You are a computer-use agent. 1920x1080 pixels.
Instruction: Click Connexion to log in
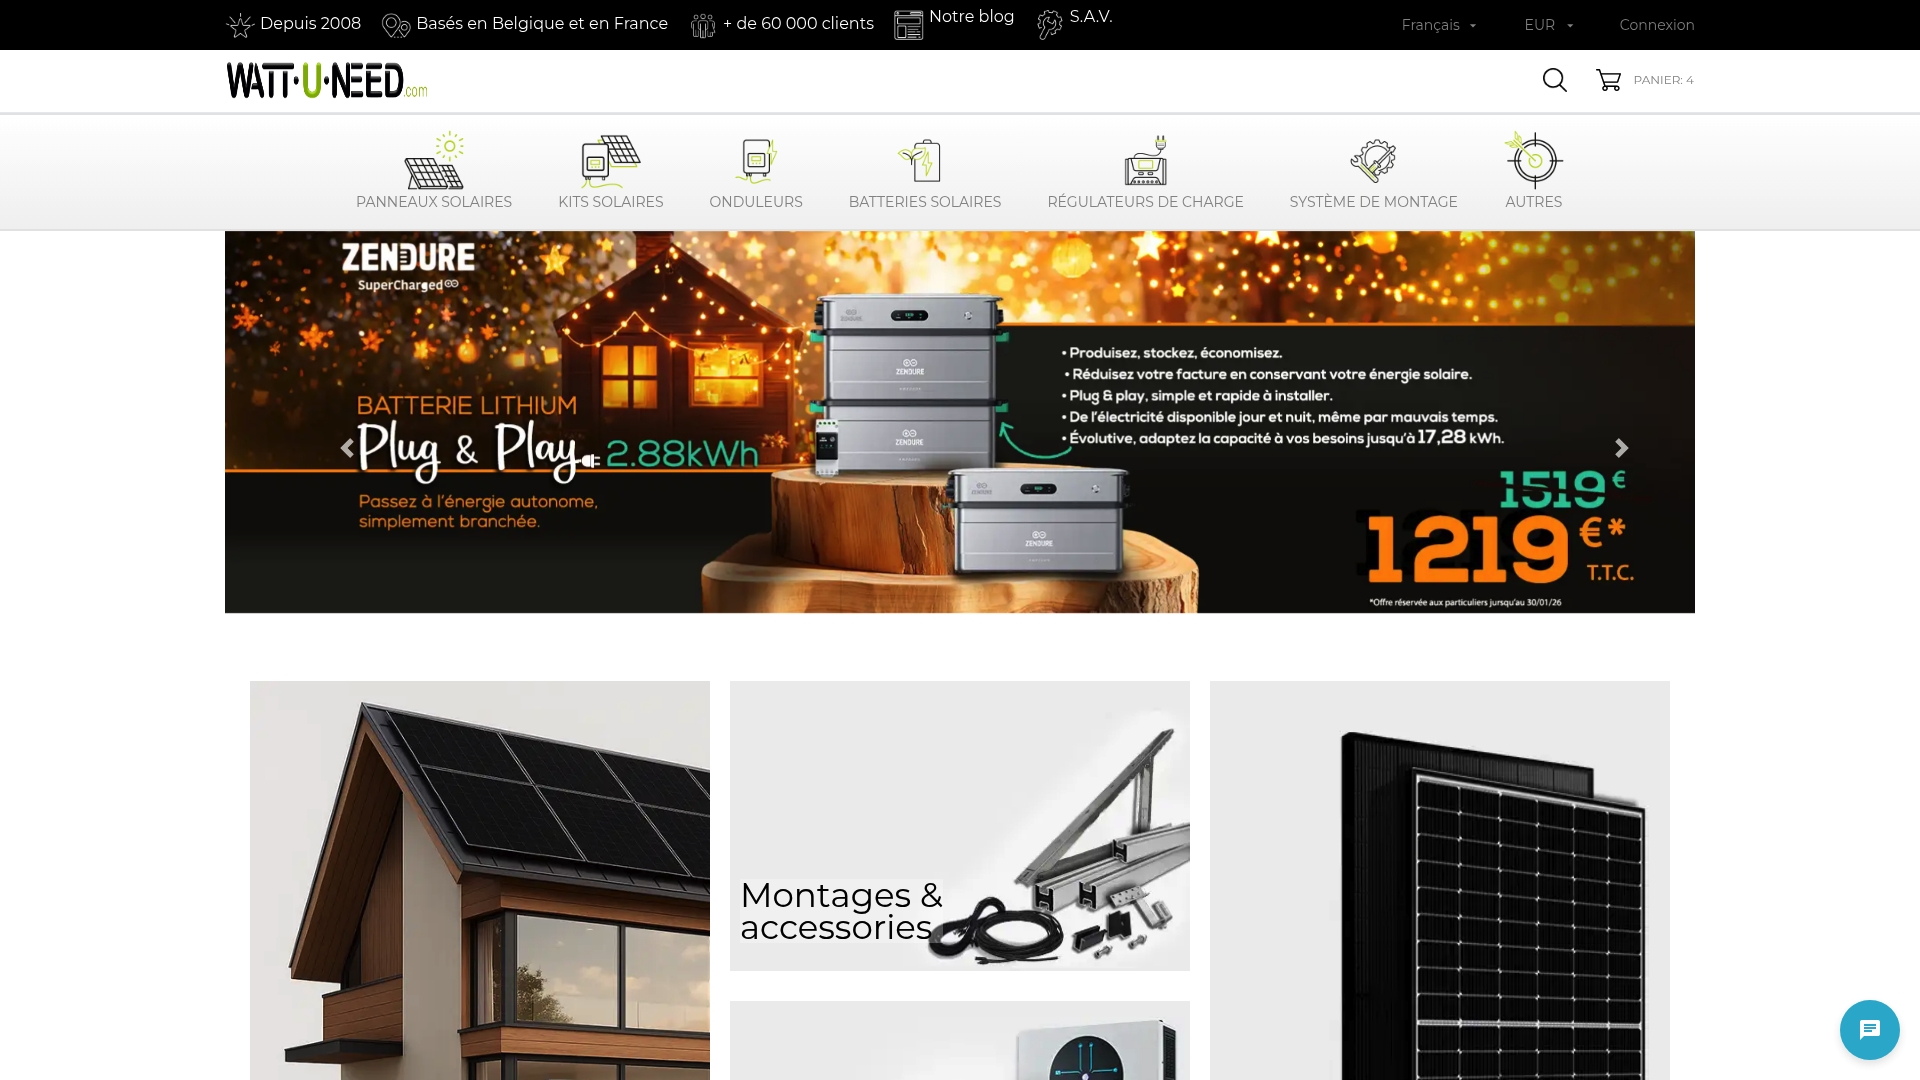(1656, 24)
